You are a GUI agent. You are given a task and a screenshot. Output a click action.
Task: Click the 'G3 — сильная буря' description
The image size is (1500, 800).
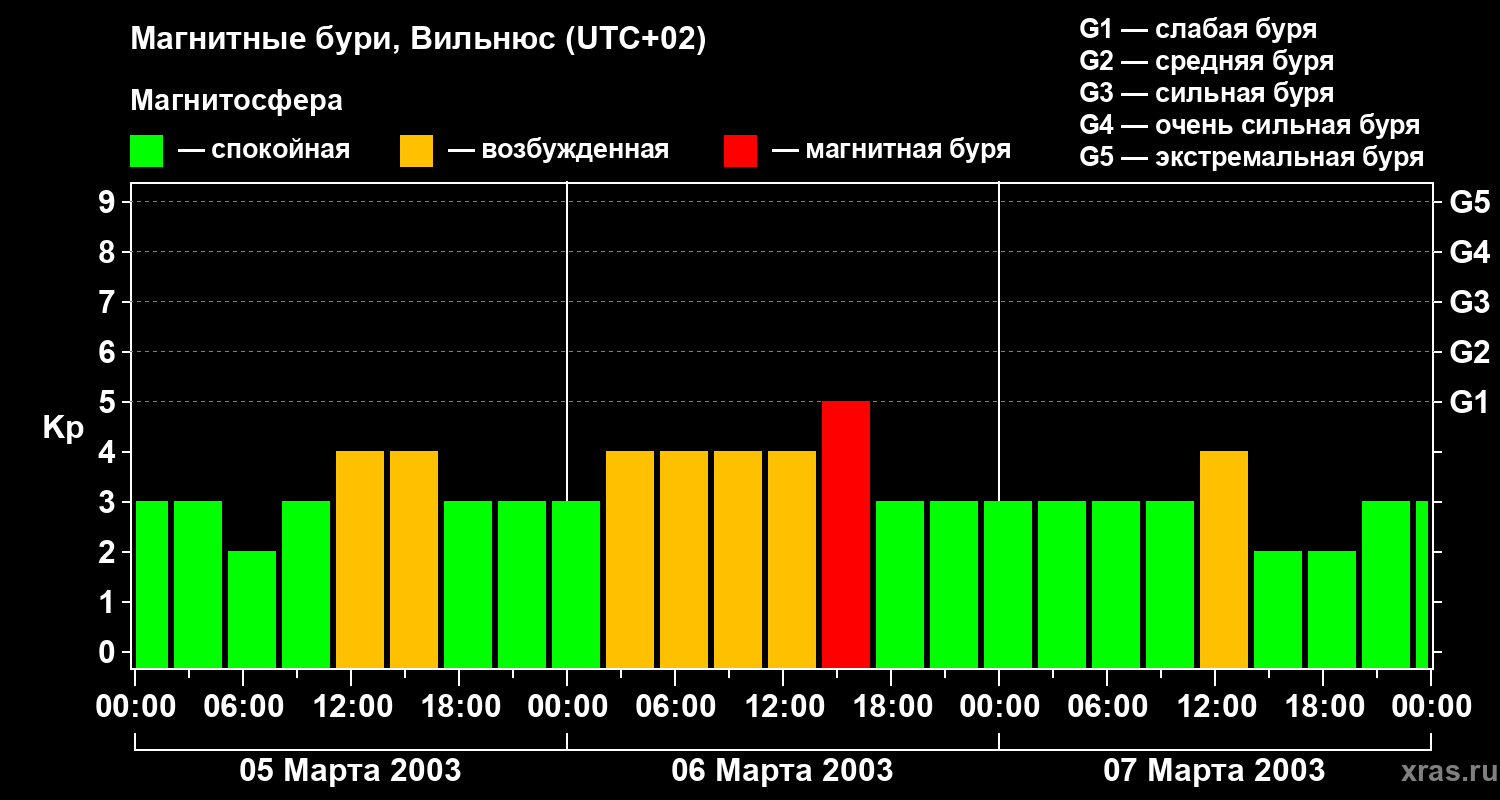point(1207,93)
